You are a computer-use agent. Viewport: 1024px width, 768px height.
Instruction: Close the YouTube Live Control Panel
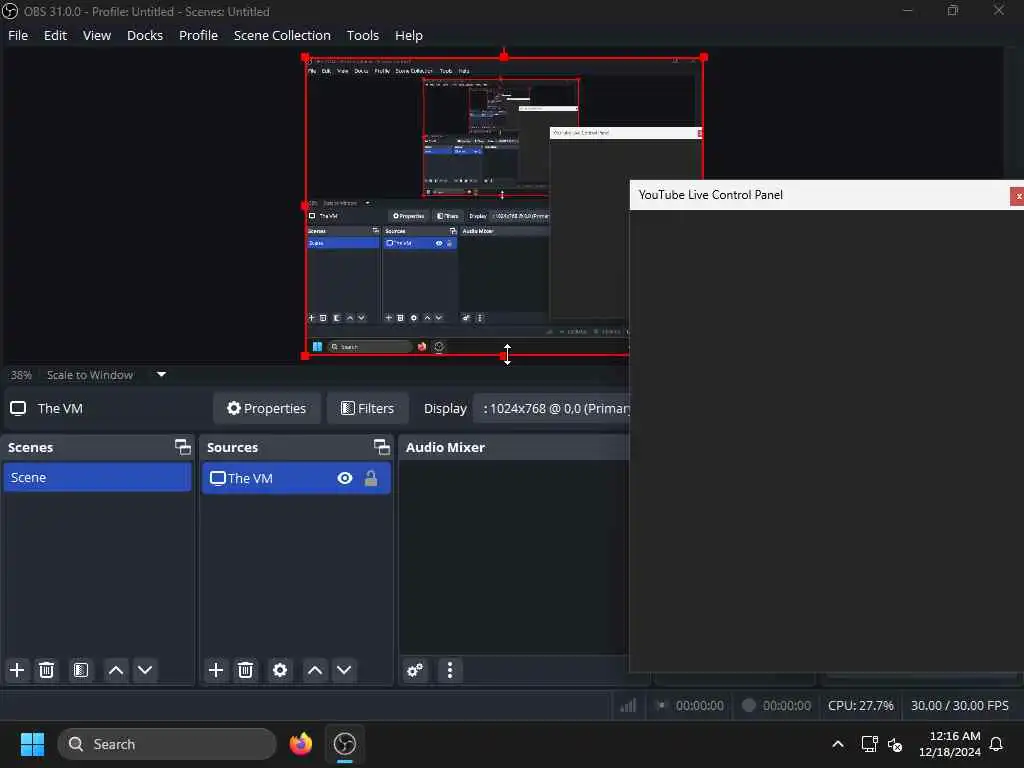tap(1017, 196)
